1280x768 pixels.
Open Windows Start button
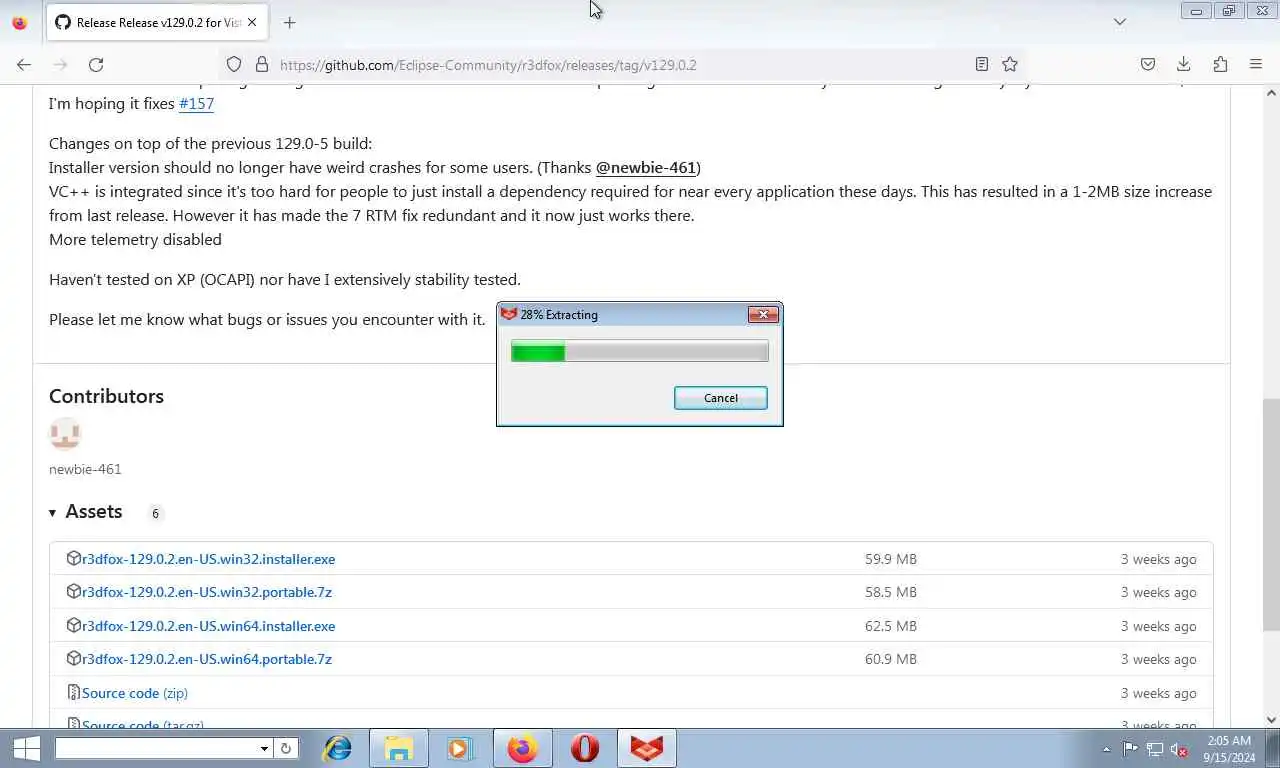pyautogui.click(x=25, y=748)
